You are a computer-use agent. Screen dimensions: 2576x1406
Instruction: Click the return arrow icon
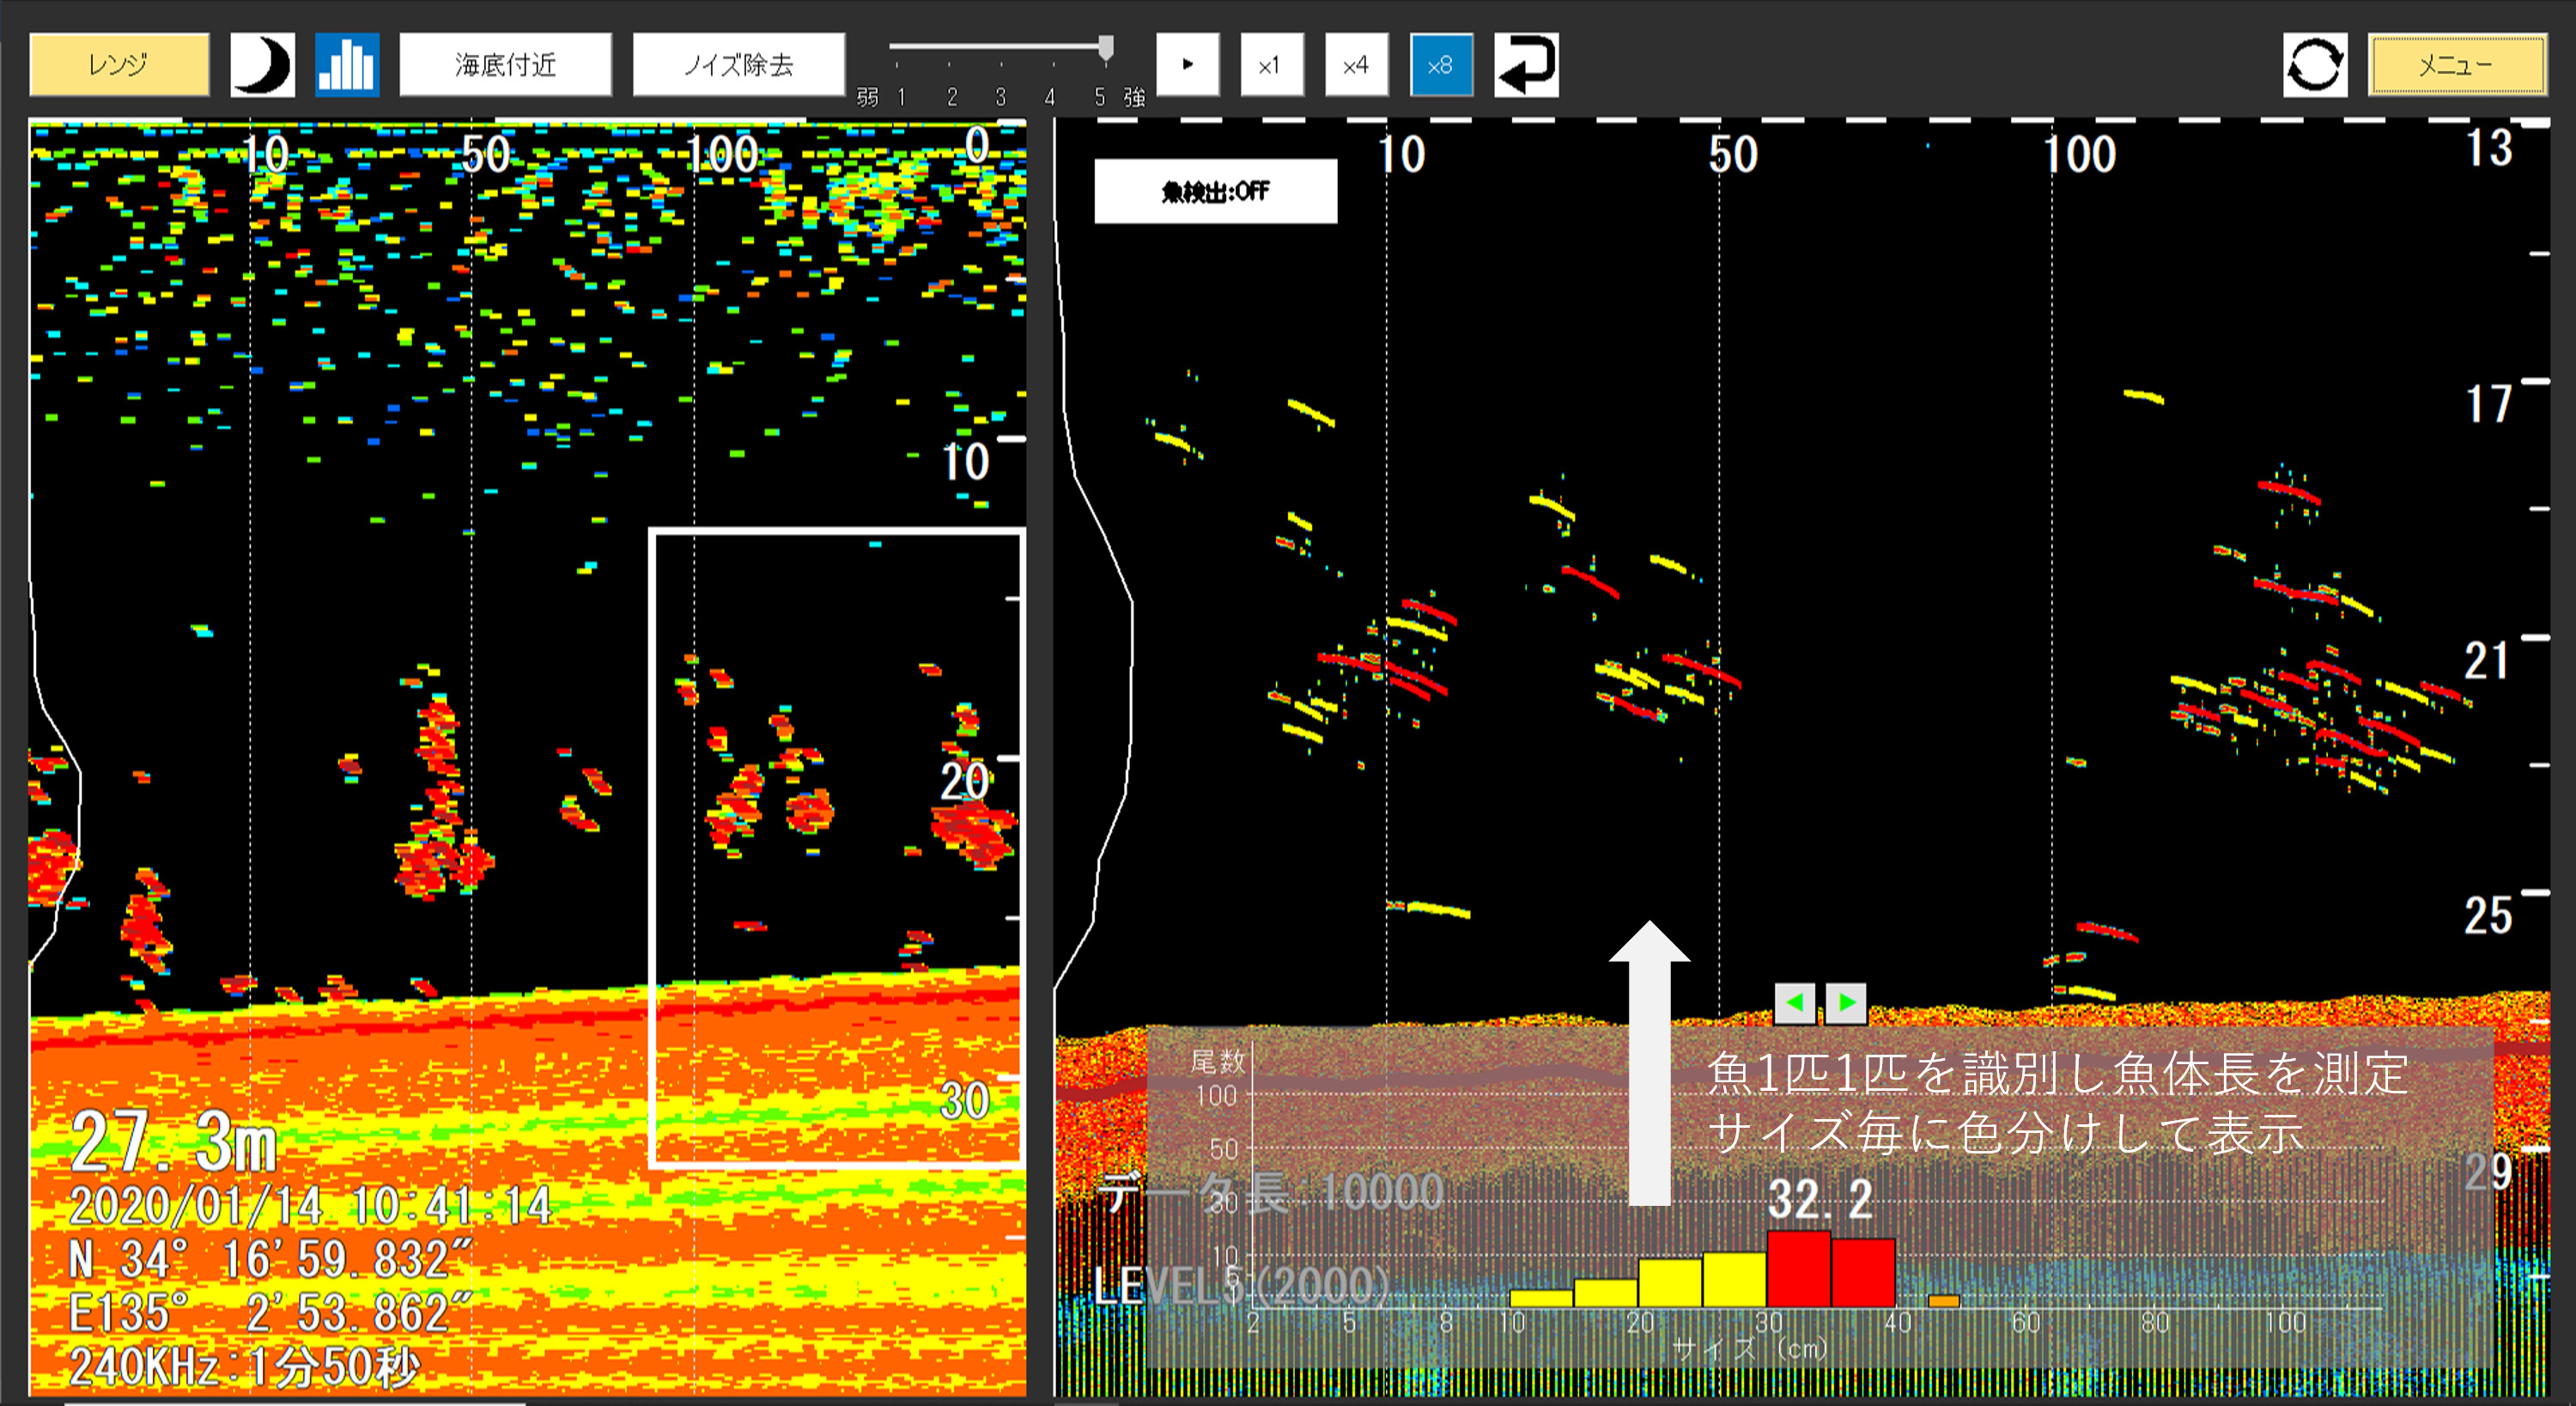[1525, 65]
